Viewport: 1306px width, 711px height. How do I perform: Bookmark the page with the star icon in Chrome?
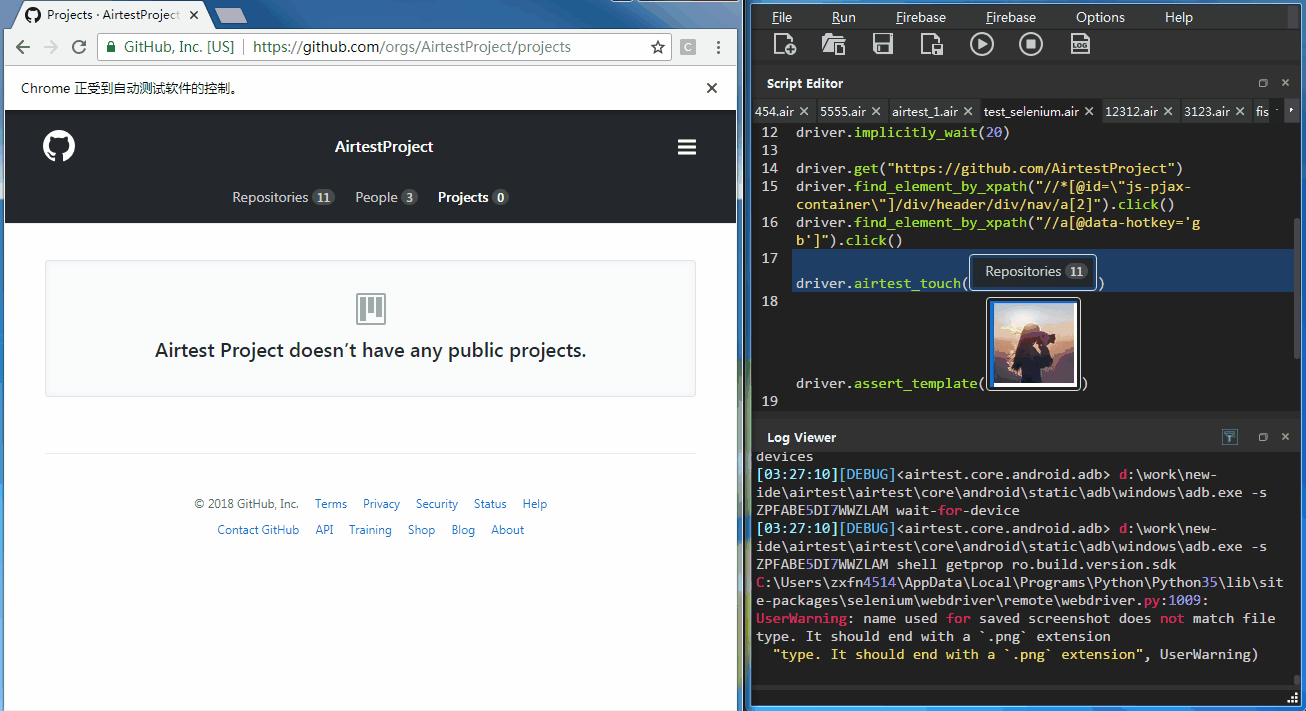(658, 47)
